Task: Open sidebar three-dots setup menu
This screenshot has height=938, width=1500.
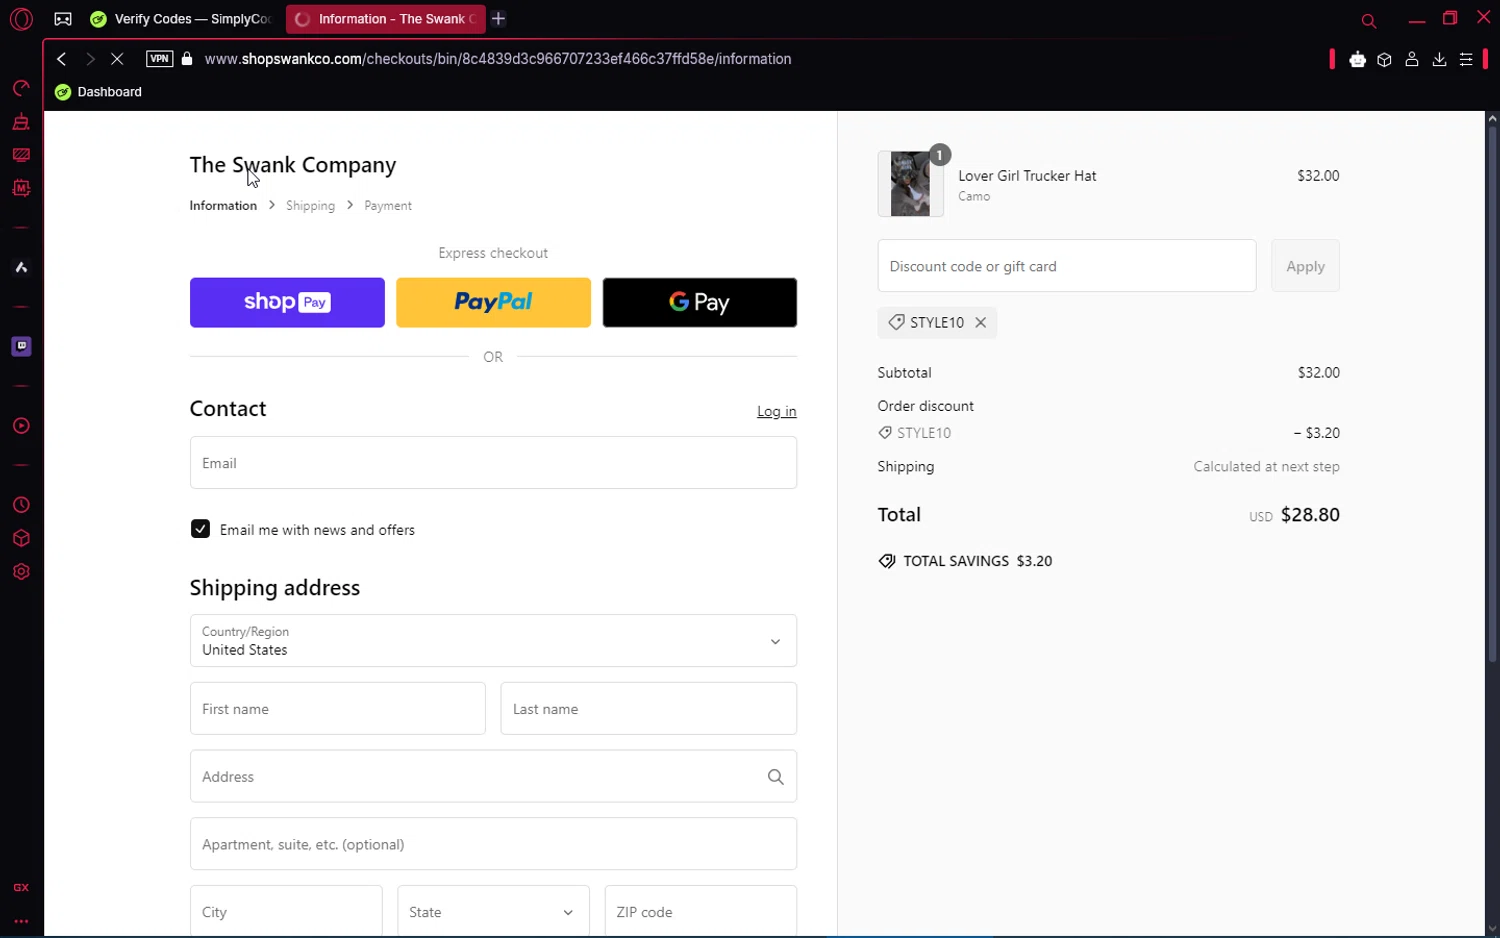Action: (21, 921)
